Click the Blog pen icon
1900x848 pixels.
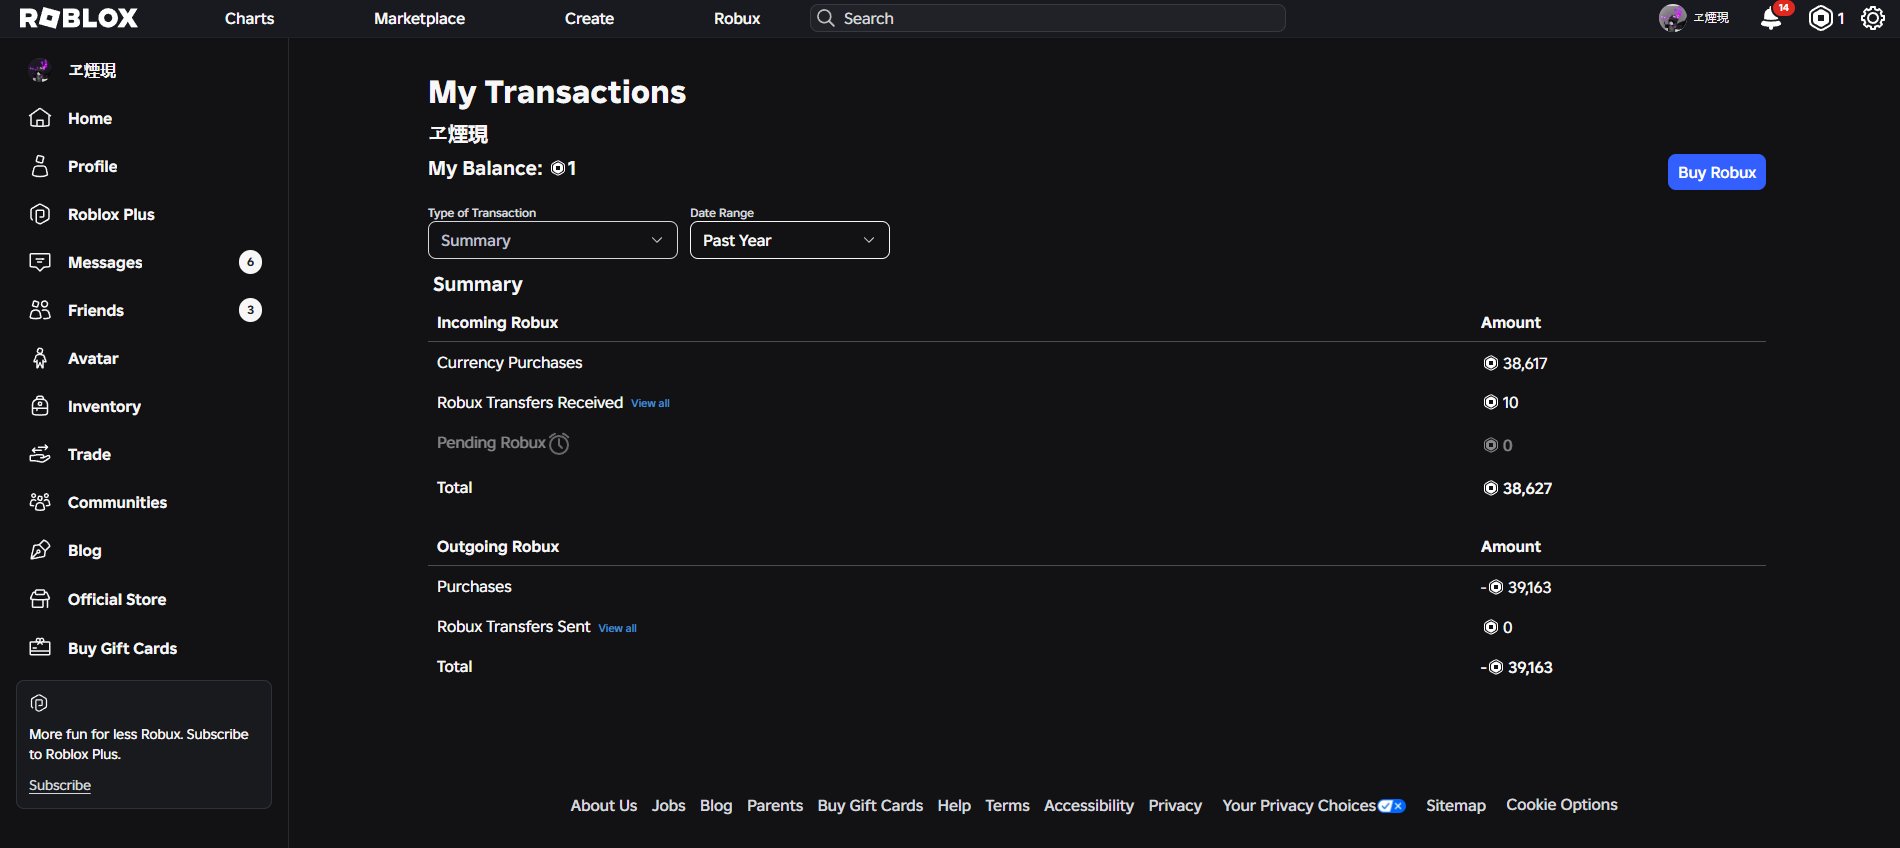pos(40,550)
